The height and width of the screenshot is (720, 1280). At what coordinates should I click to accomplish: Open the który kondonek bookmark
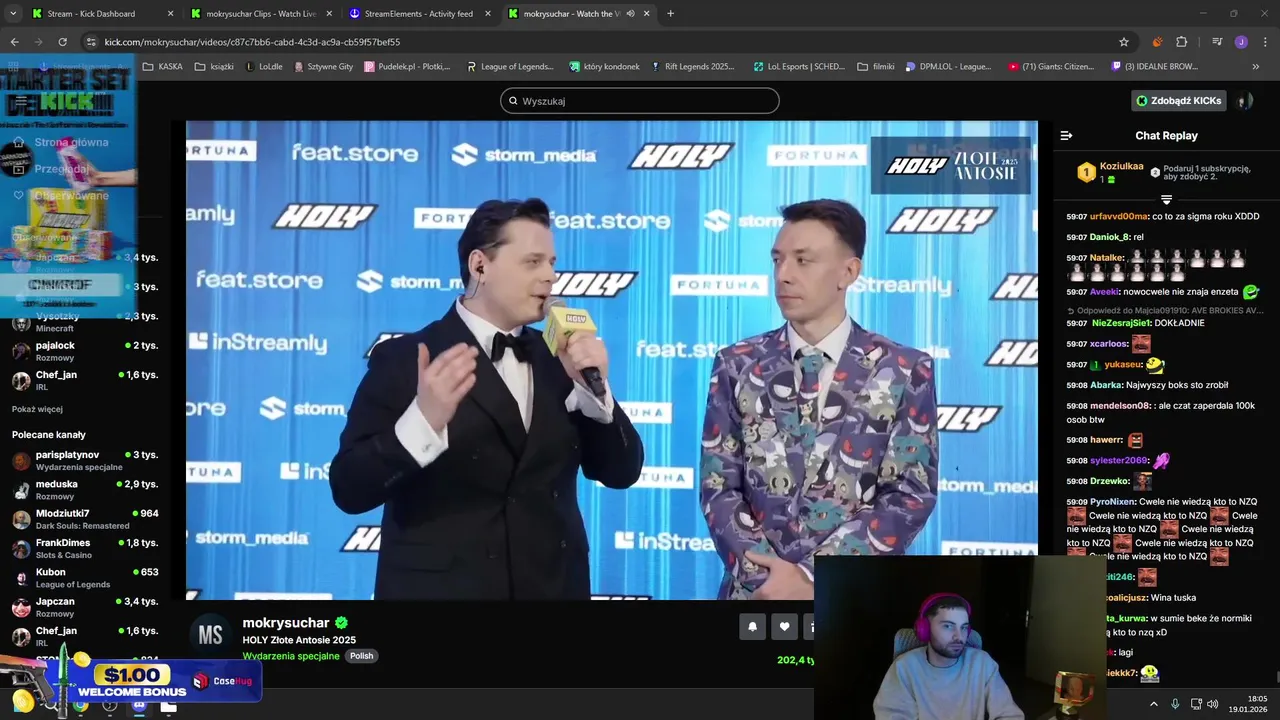coord(604,67)
